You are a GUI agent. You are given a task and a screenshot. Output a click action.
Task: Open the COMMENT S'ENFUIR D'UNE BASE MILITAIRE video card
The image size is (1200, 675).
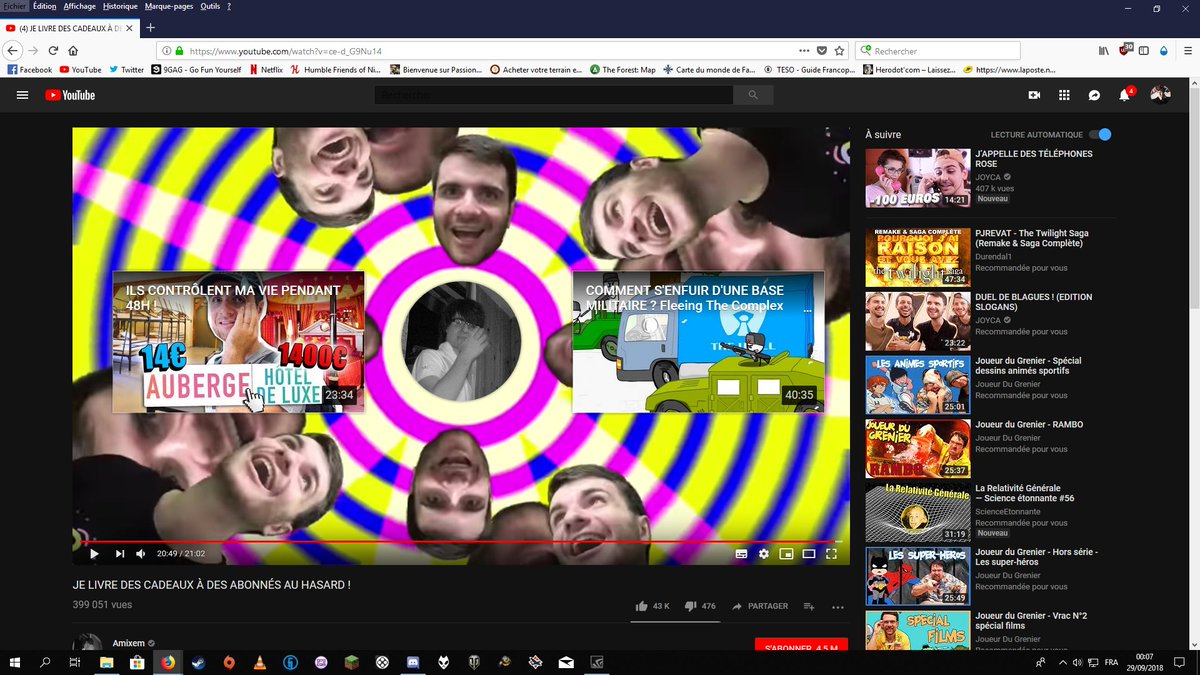pos(698,342)
